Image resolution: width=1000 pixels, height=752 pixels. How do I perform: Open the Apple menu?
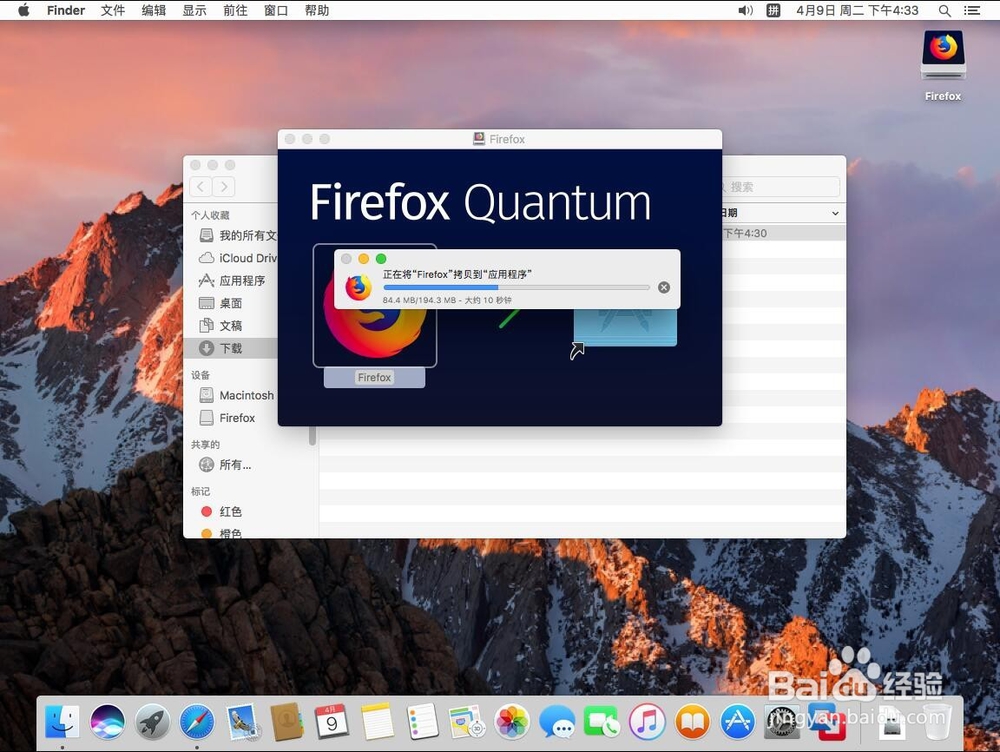point(24,10)
